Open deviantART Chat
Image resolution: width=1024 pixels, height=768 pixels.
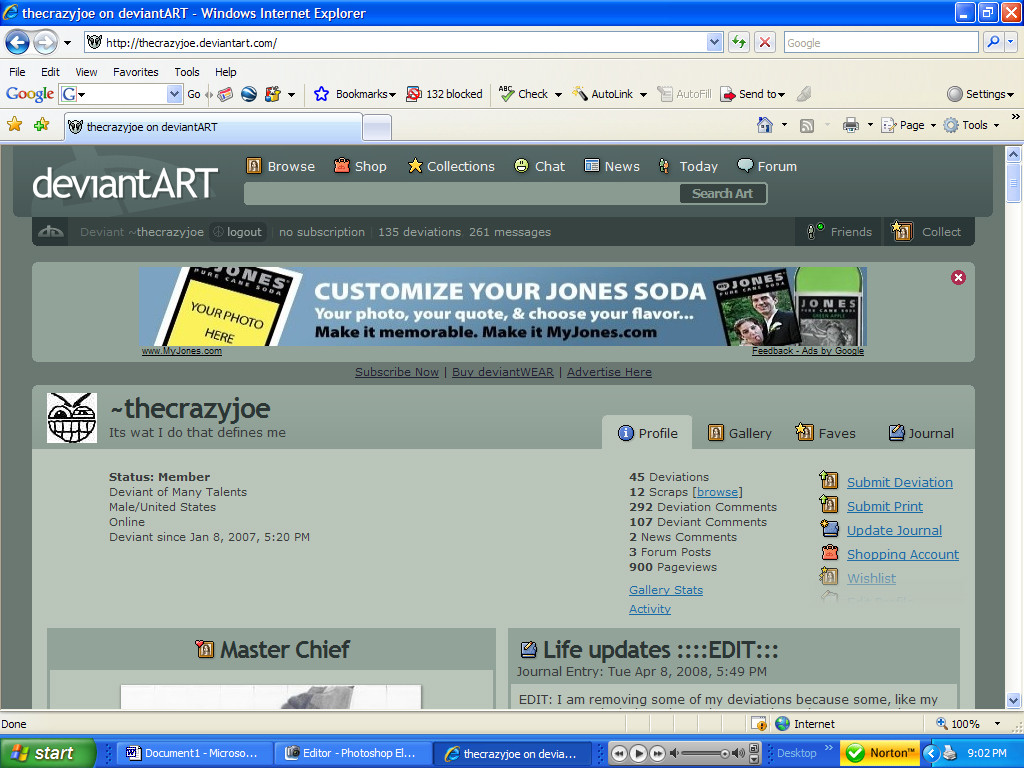click(x=539, y=166)
